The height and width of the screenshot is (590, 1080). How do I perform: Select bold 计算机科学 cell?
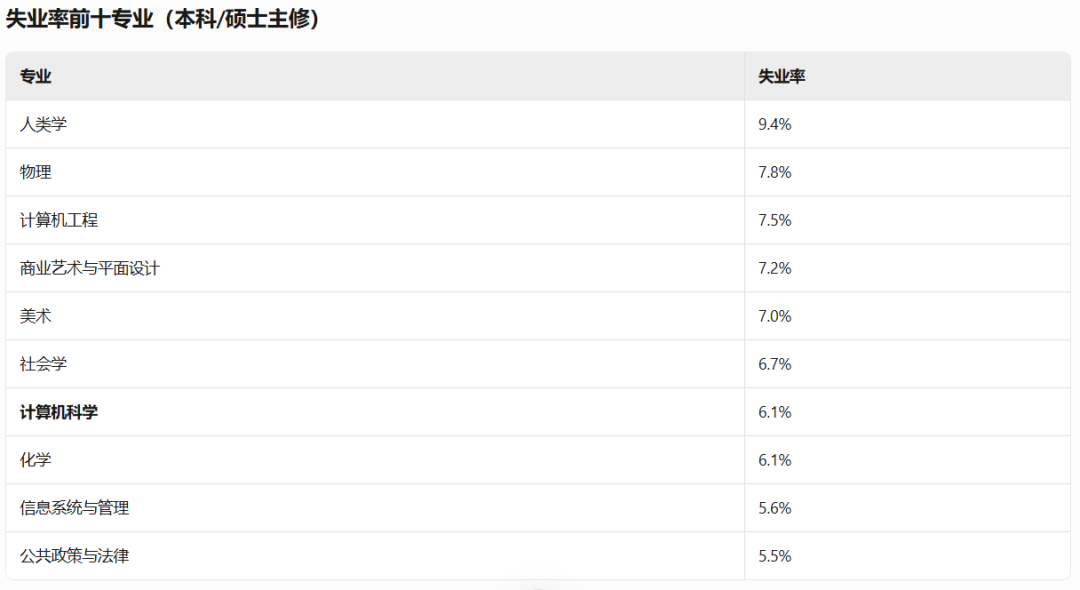point(375,412)
